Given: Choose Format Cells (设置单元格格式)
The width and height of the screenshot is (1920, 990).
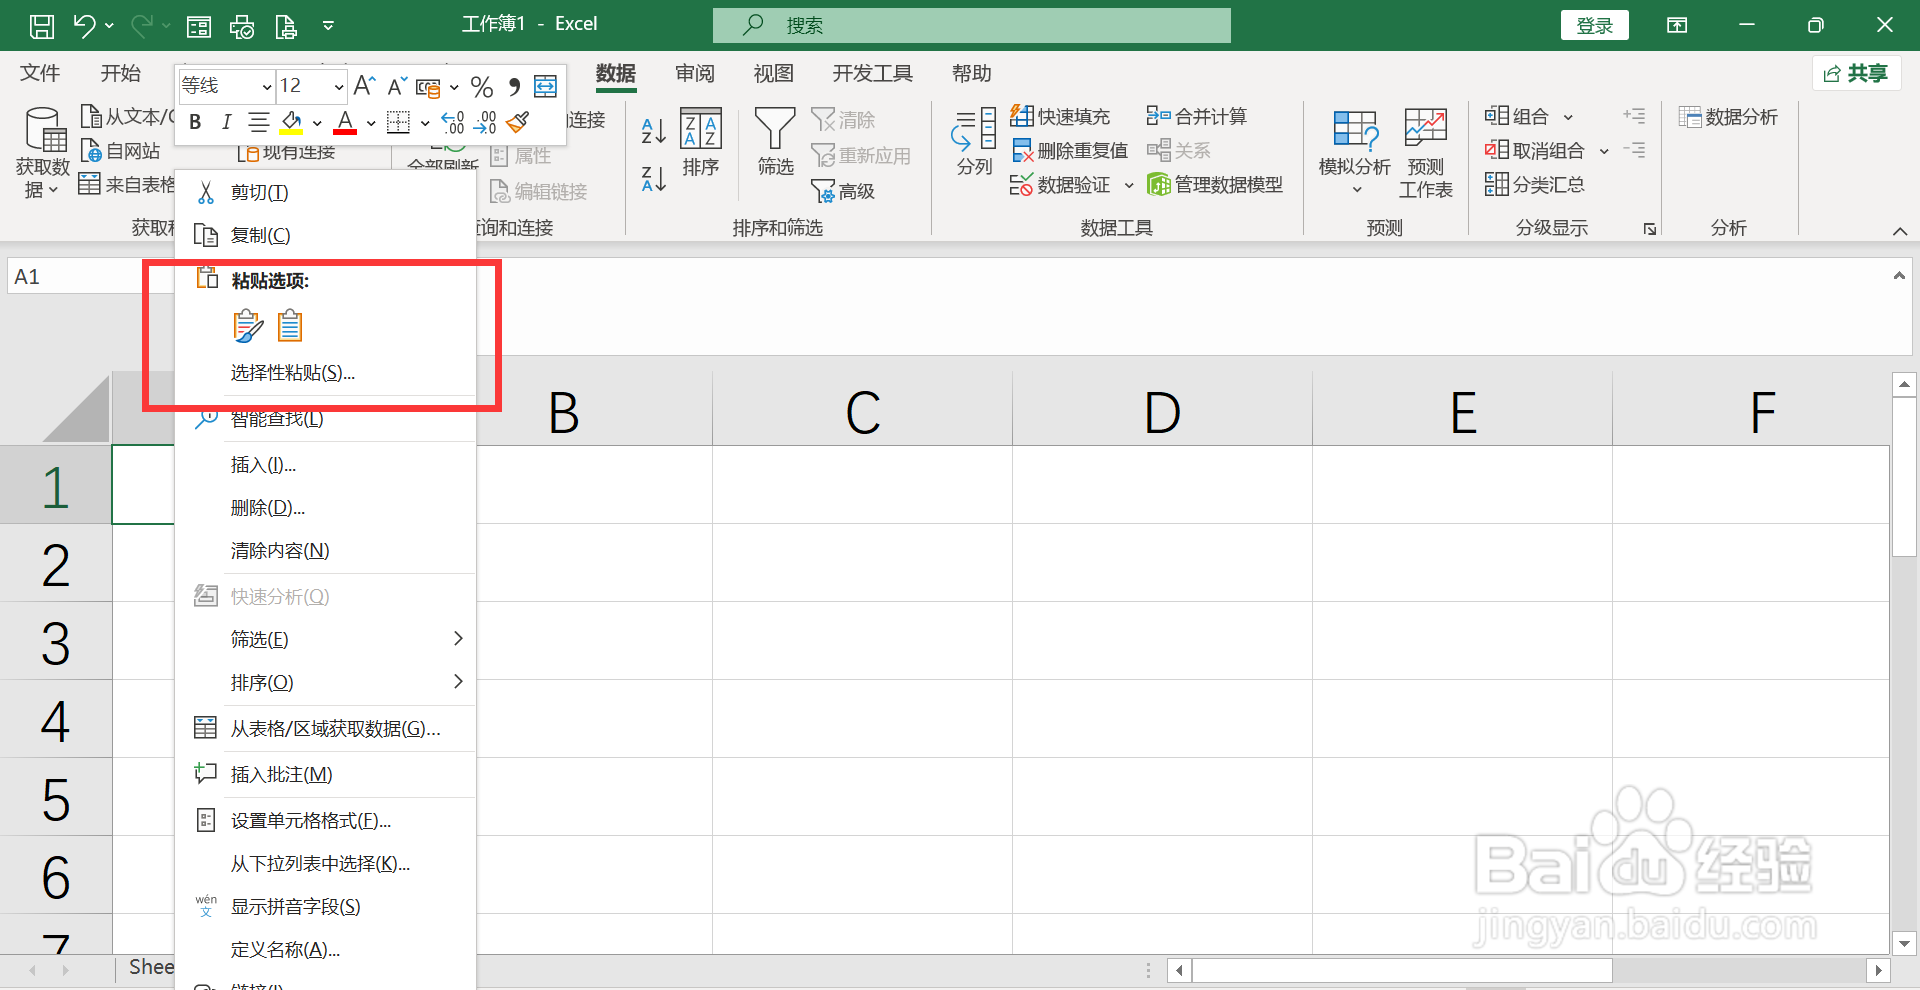Looking at the screenshot, I should pyautogui.click(x=325, y=821).
